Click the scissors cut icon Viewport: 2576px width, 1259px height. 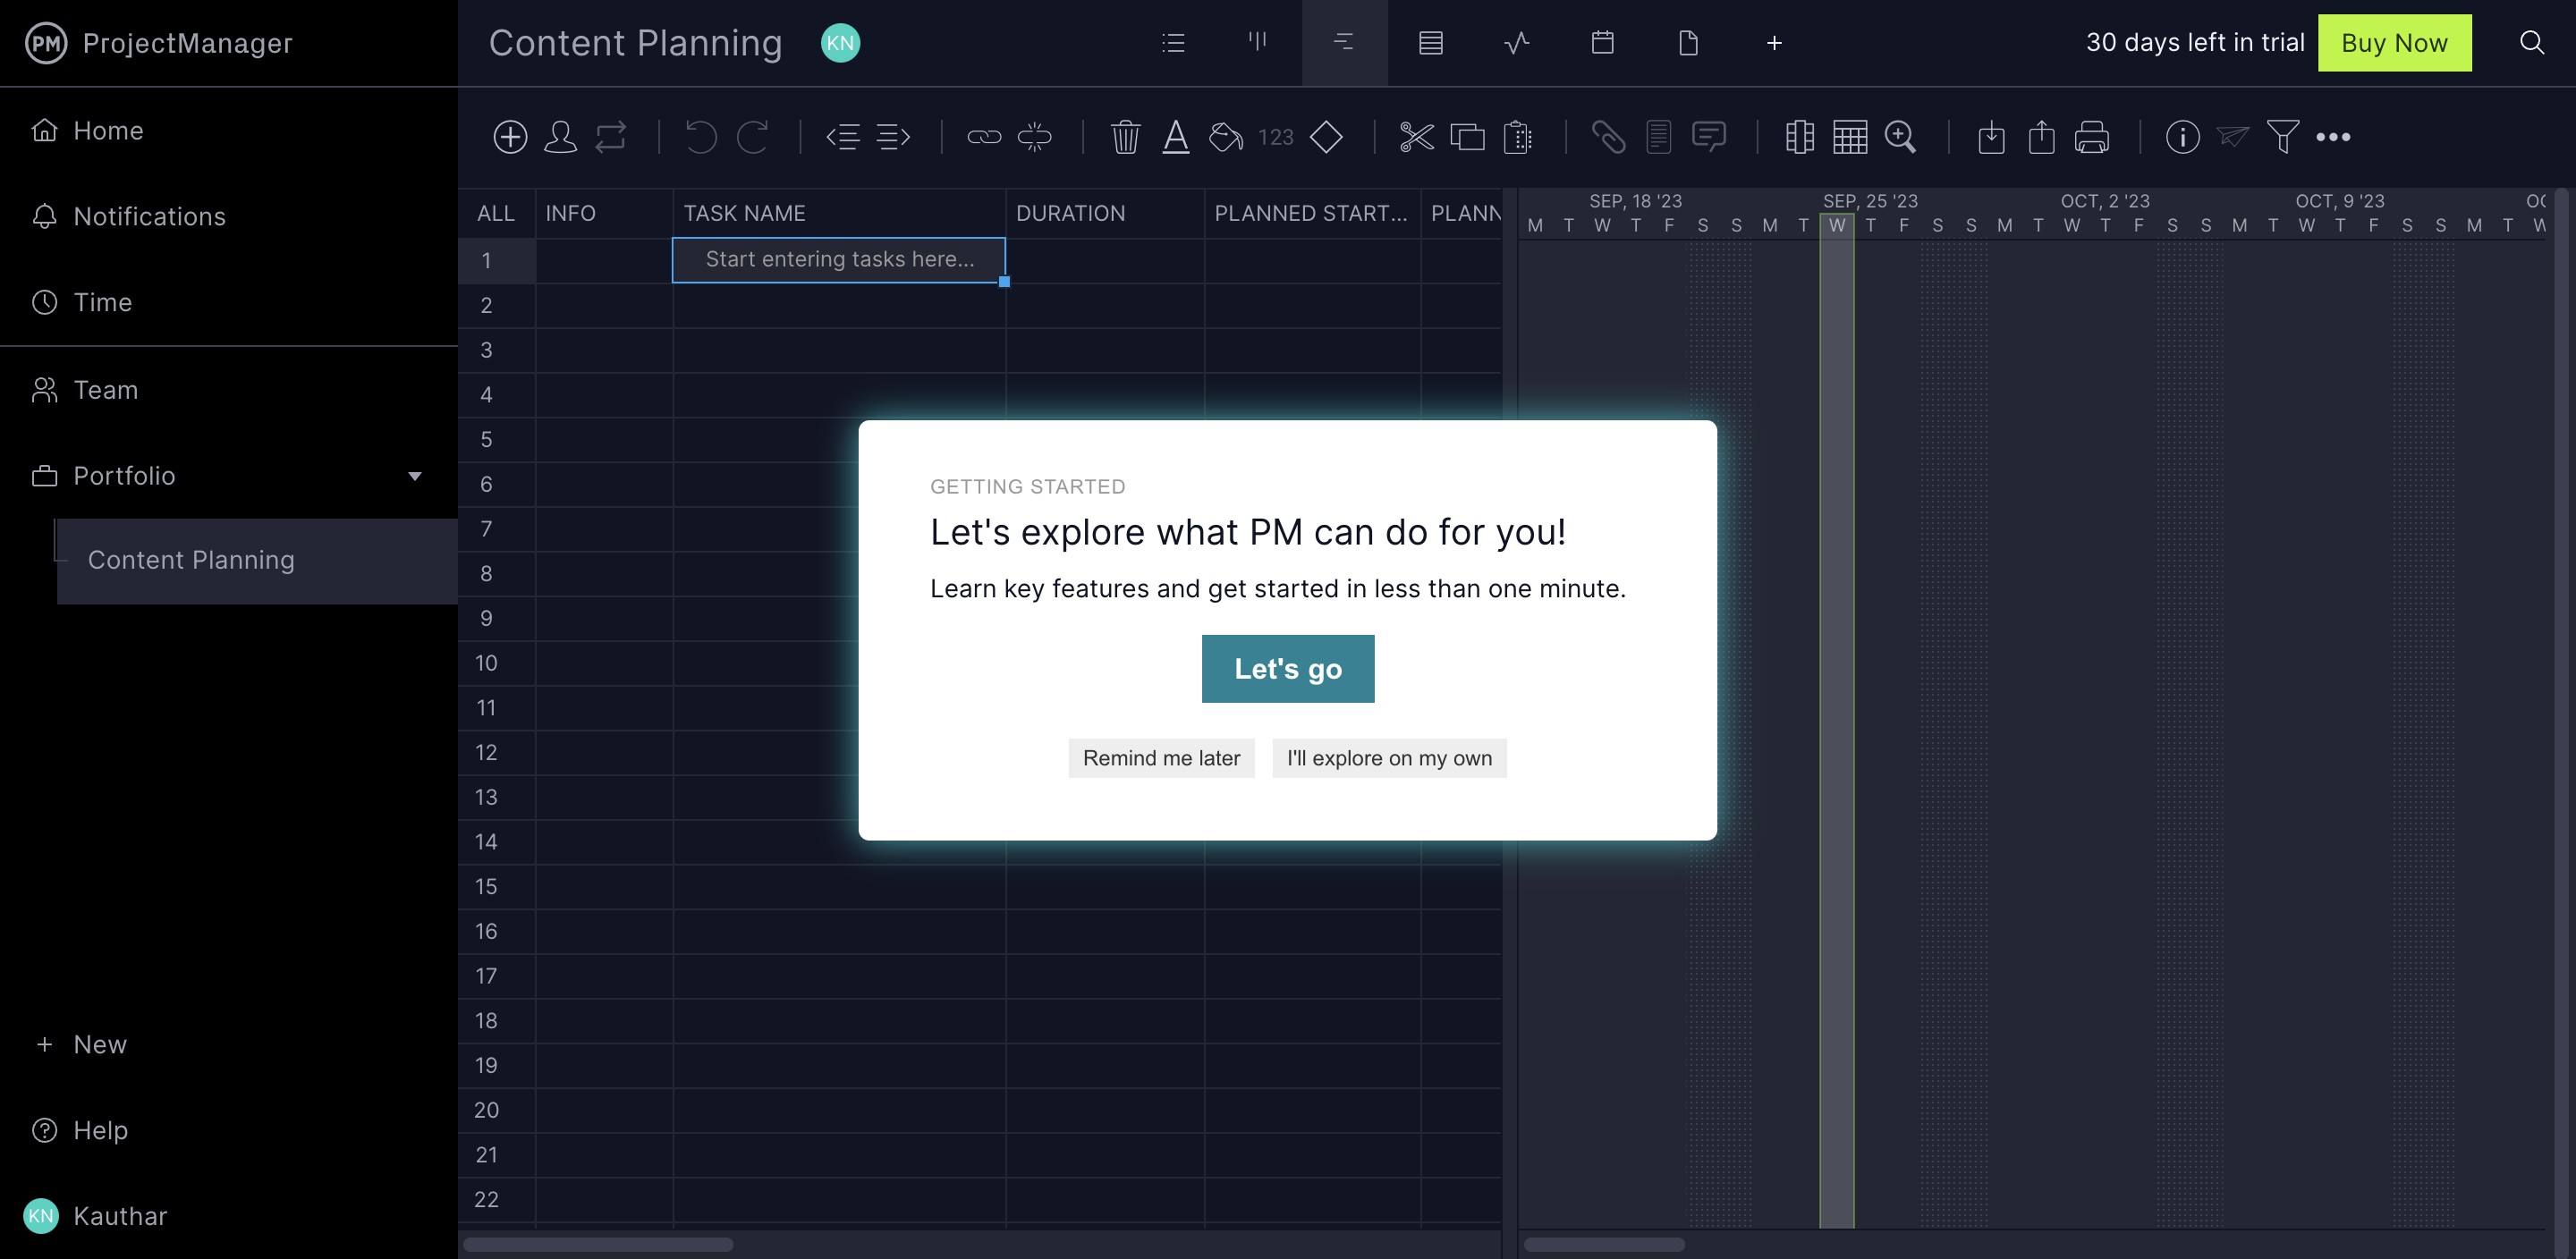(1416, 137)
